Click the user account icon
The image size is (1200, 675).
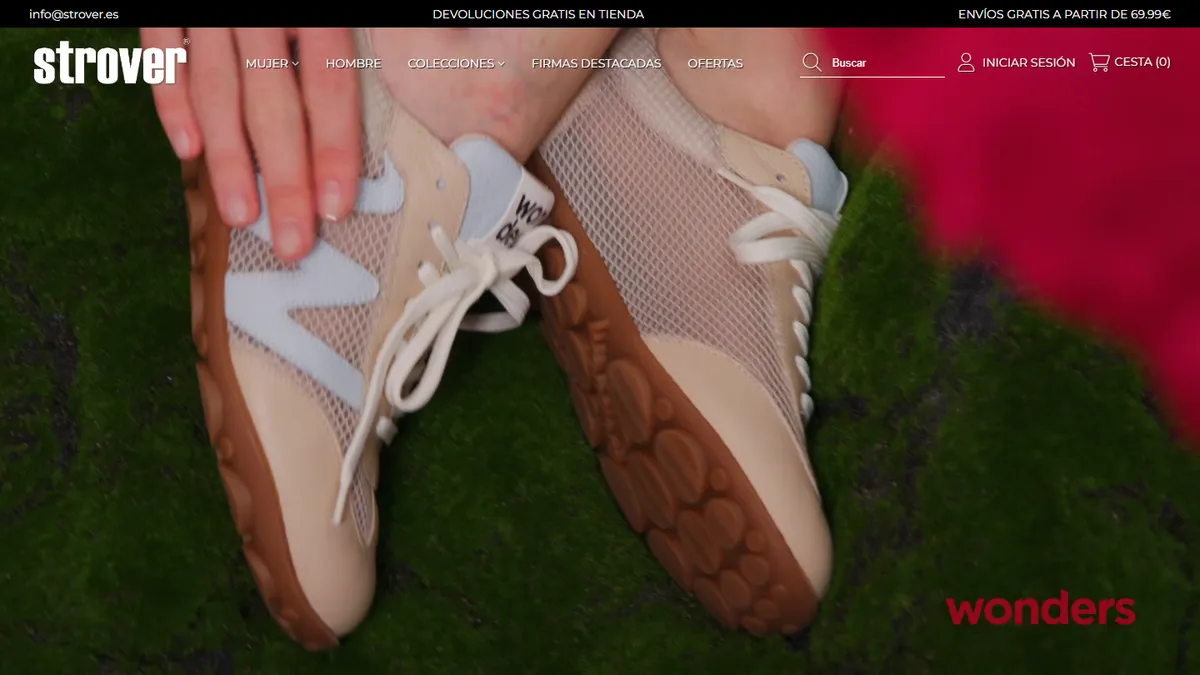(x=966, y=62)
